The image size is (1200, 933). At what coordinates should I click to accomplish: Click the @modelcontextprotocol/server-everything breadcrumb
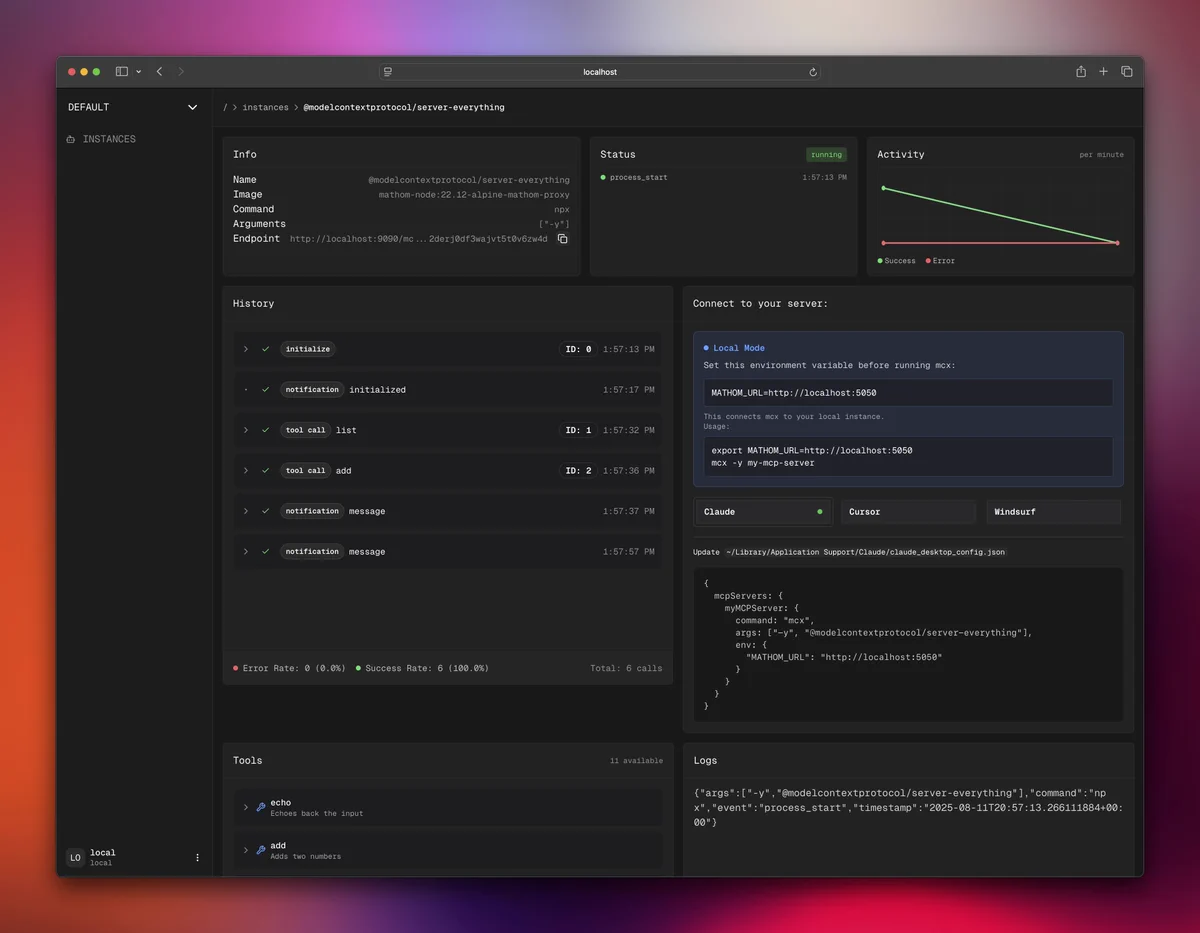pyautogui.click(x=404, y=107)
